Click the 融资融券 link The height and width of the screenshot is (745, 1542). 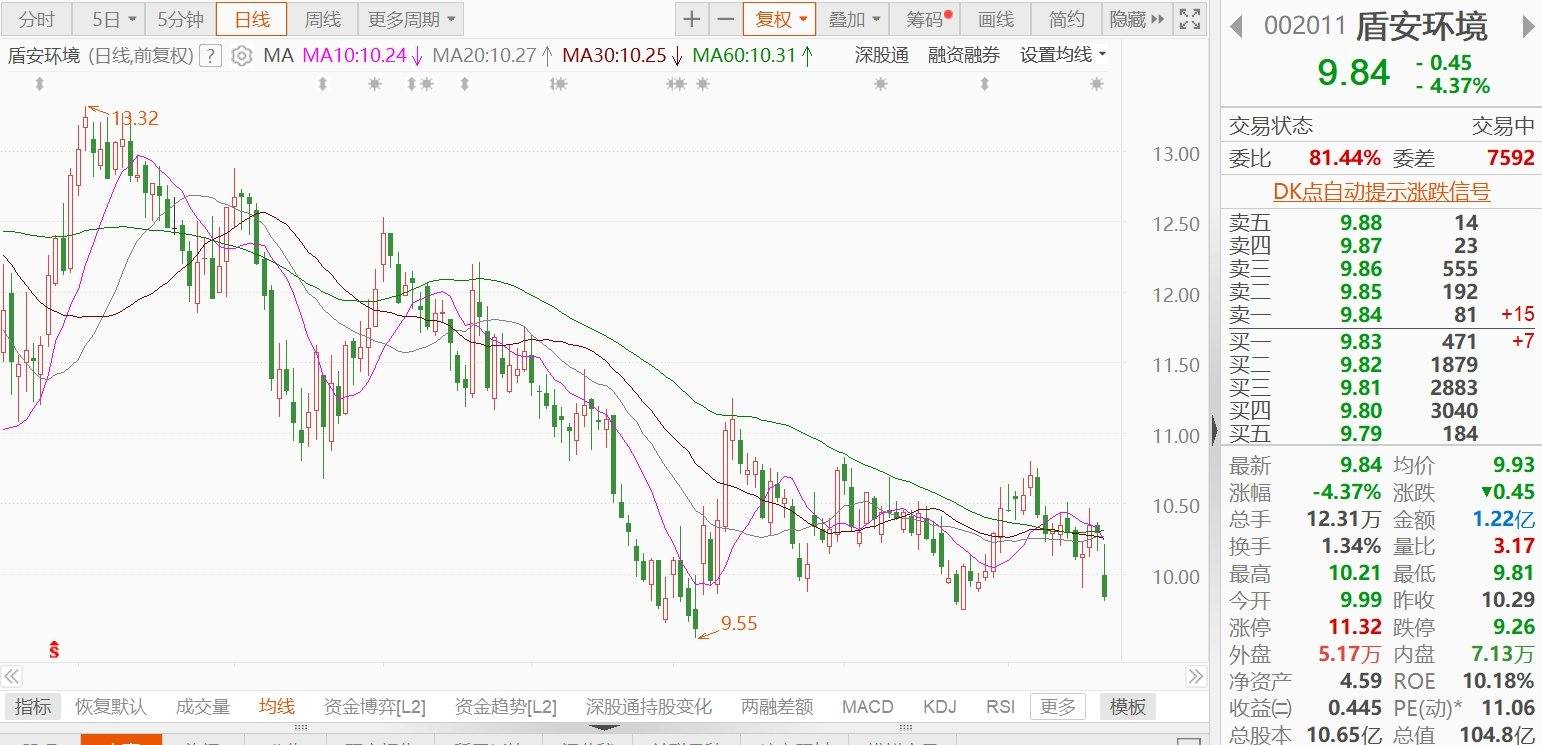pyautogui.click(x=964, y=56)
